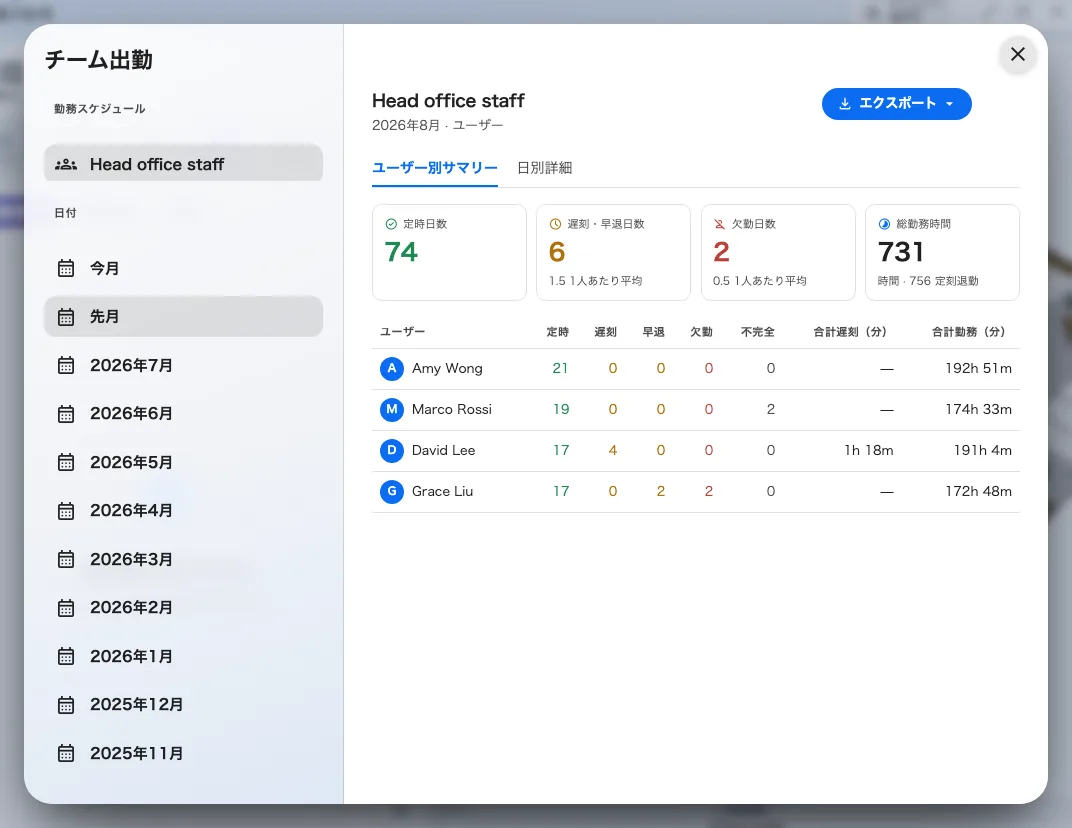Select 2026年4月 from the date list
Viewport: 1072px width, 828px height.
coord(183,511)
